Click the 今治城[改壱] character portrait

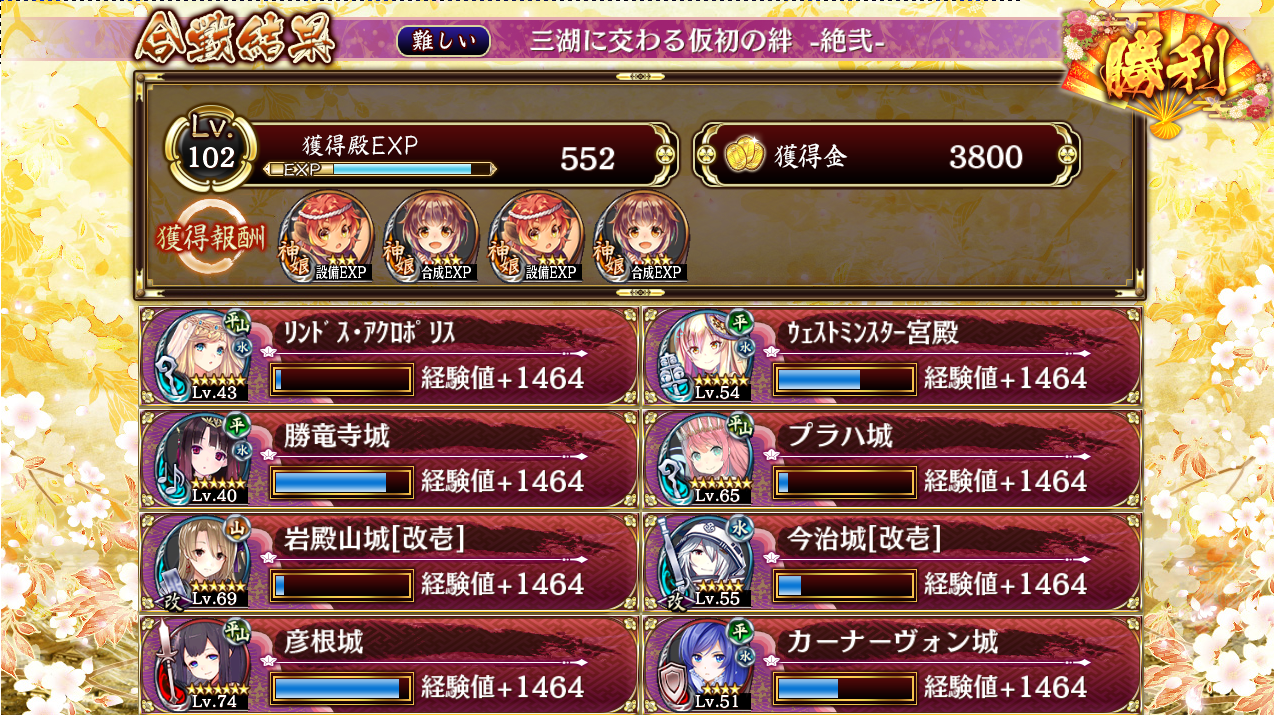click(708, 562)
